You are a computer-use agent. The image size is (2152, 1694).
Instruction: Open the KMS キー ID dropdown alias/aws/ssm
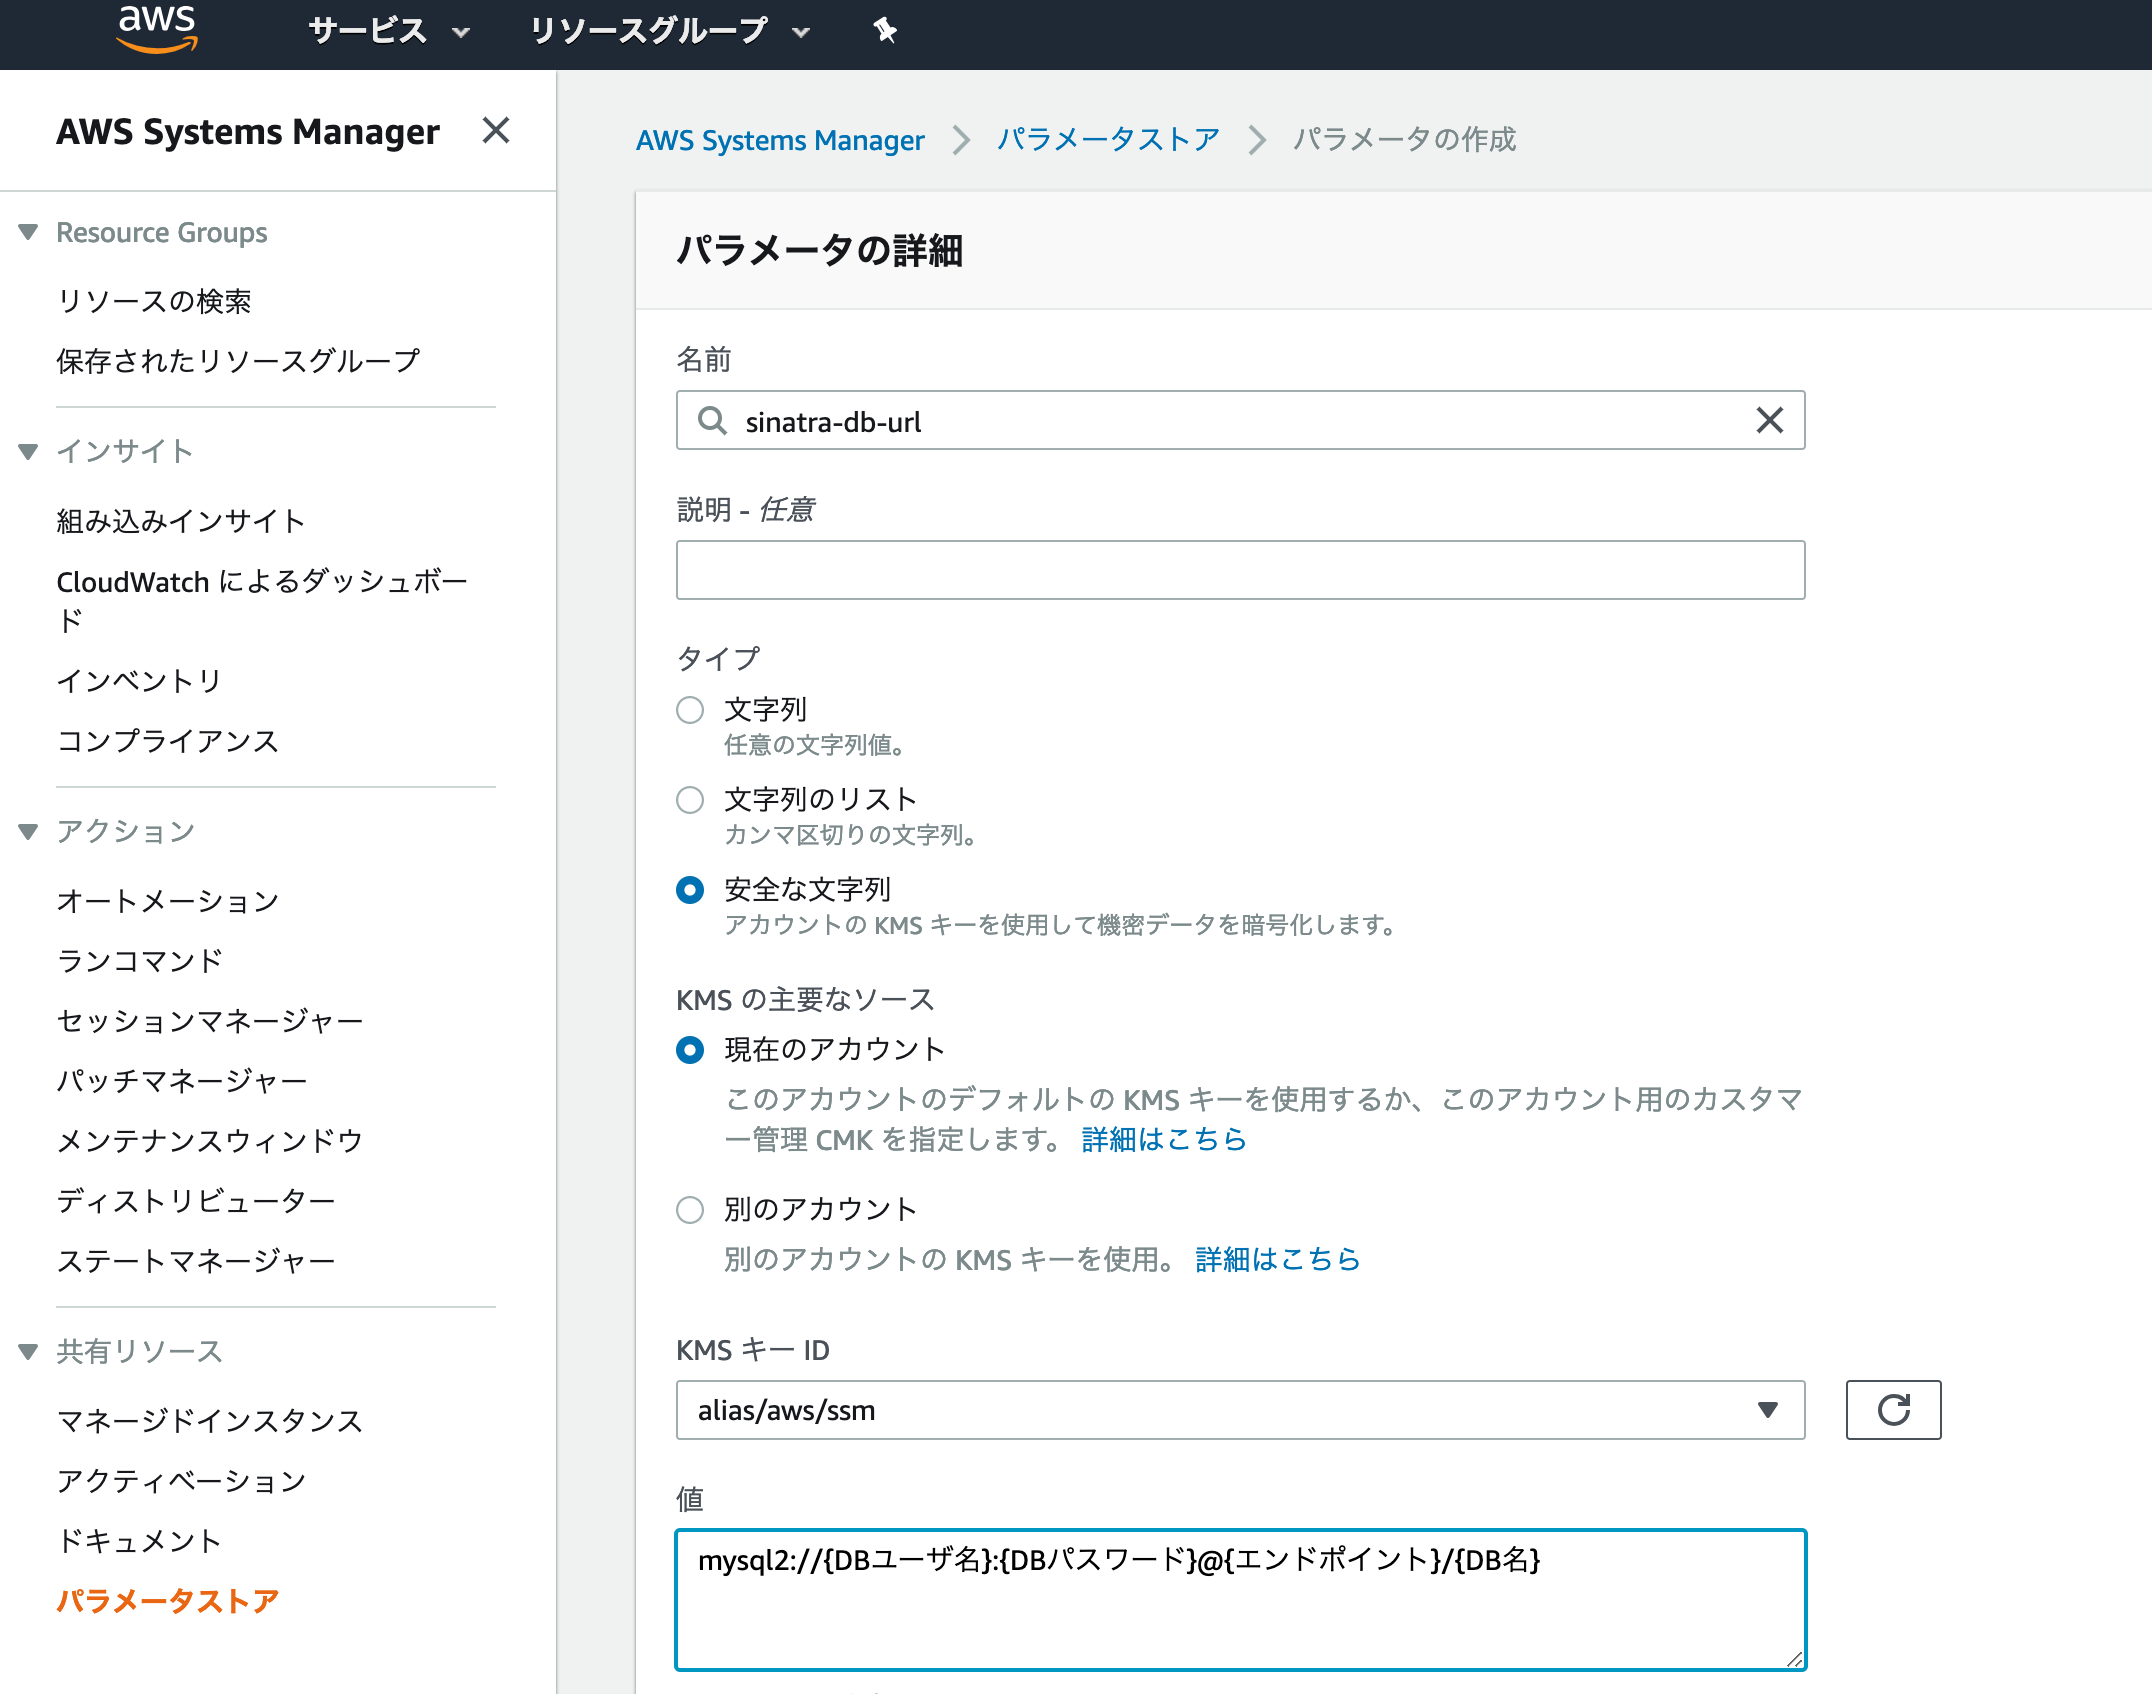tap(1240, 1410)
